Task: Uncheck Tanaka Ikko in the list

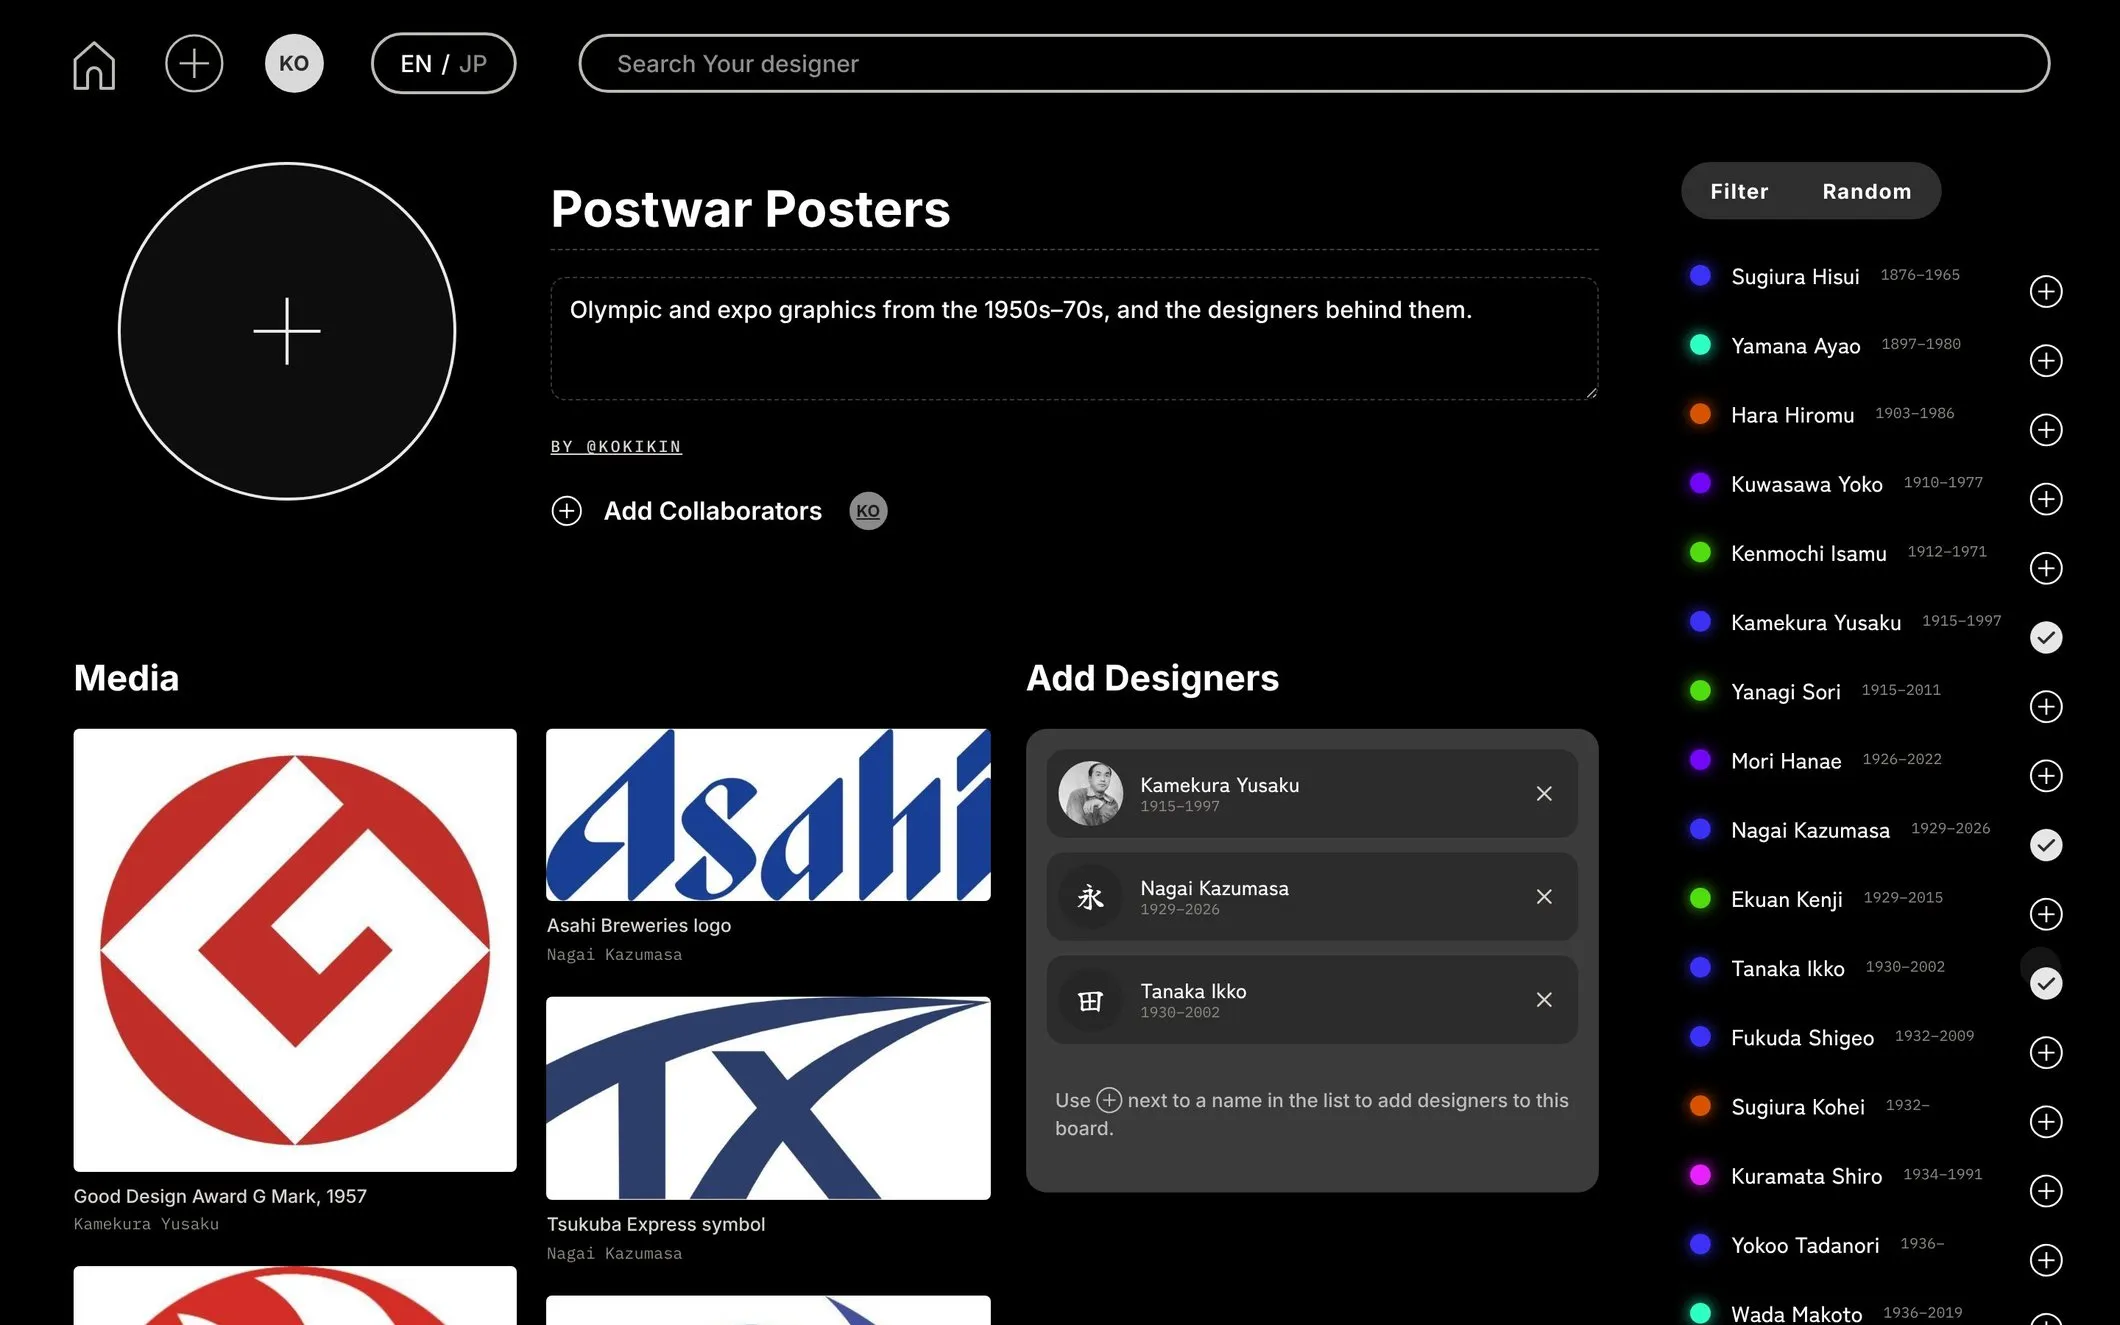Action: [x=2046, y=983]
